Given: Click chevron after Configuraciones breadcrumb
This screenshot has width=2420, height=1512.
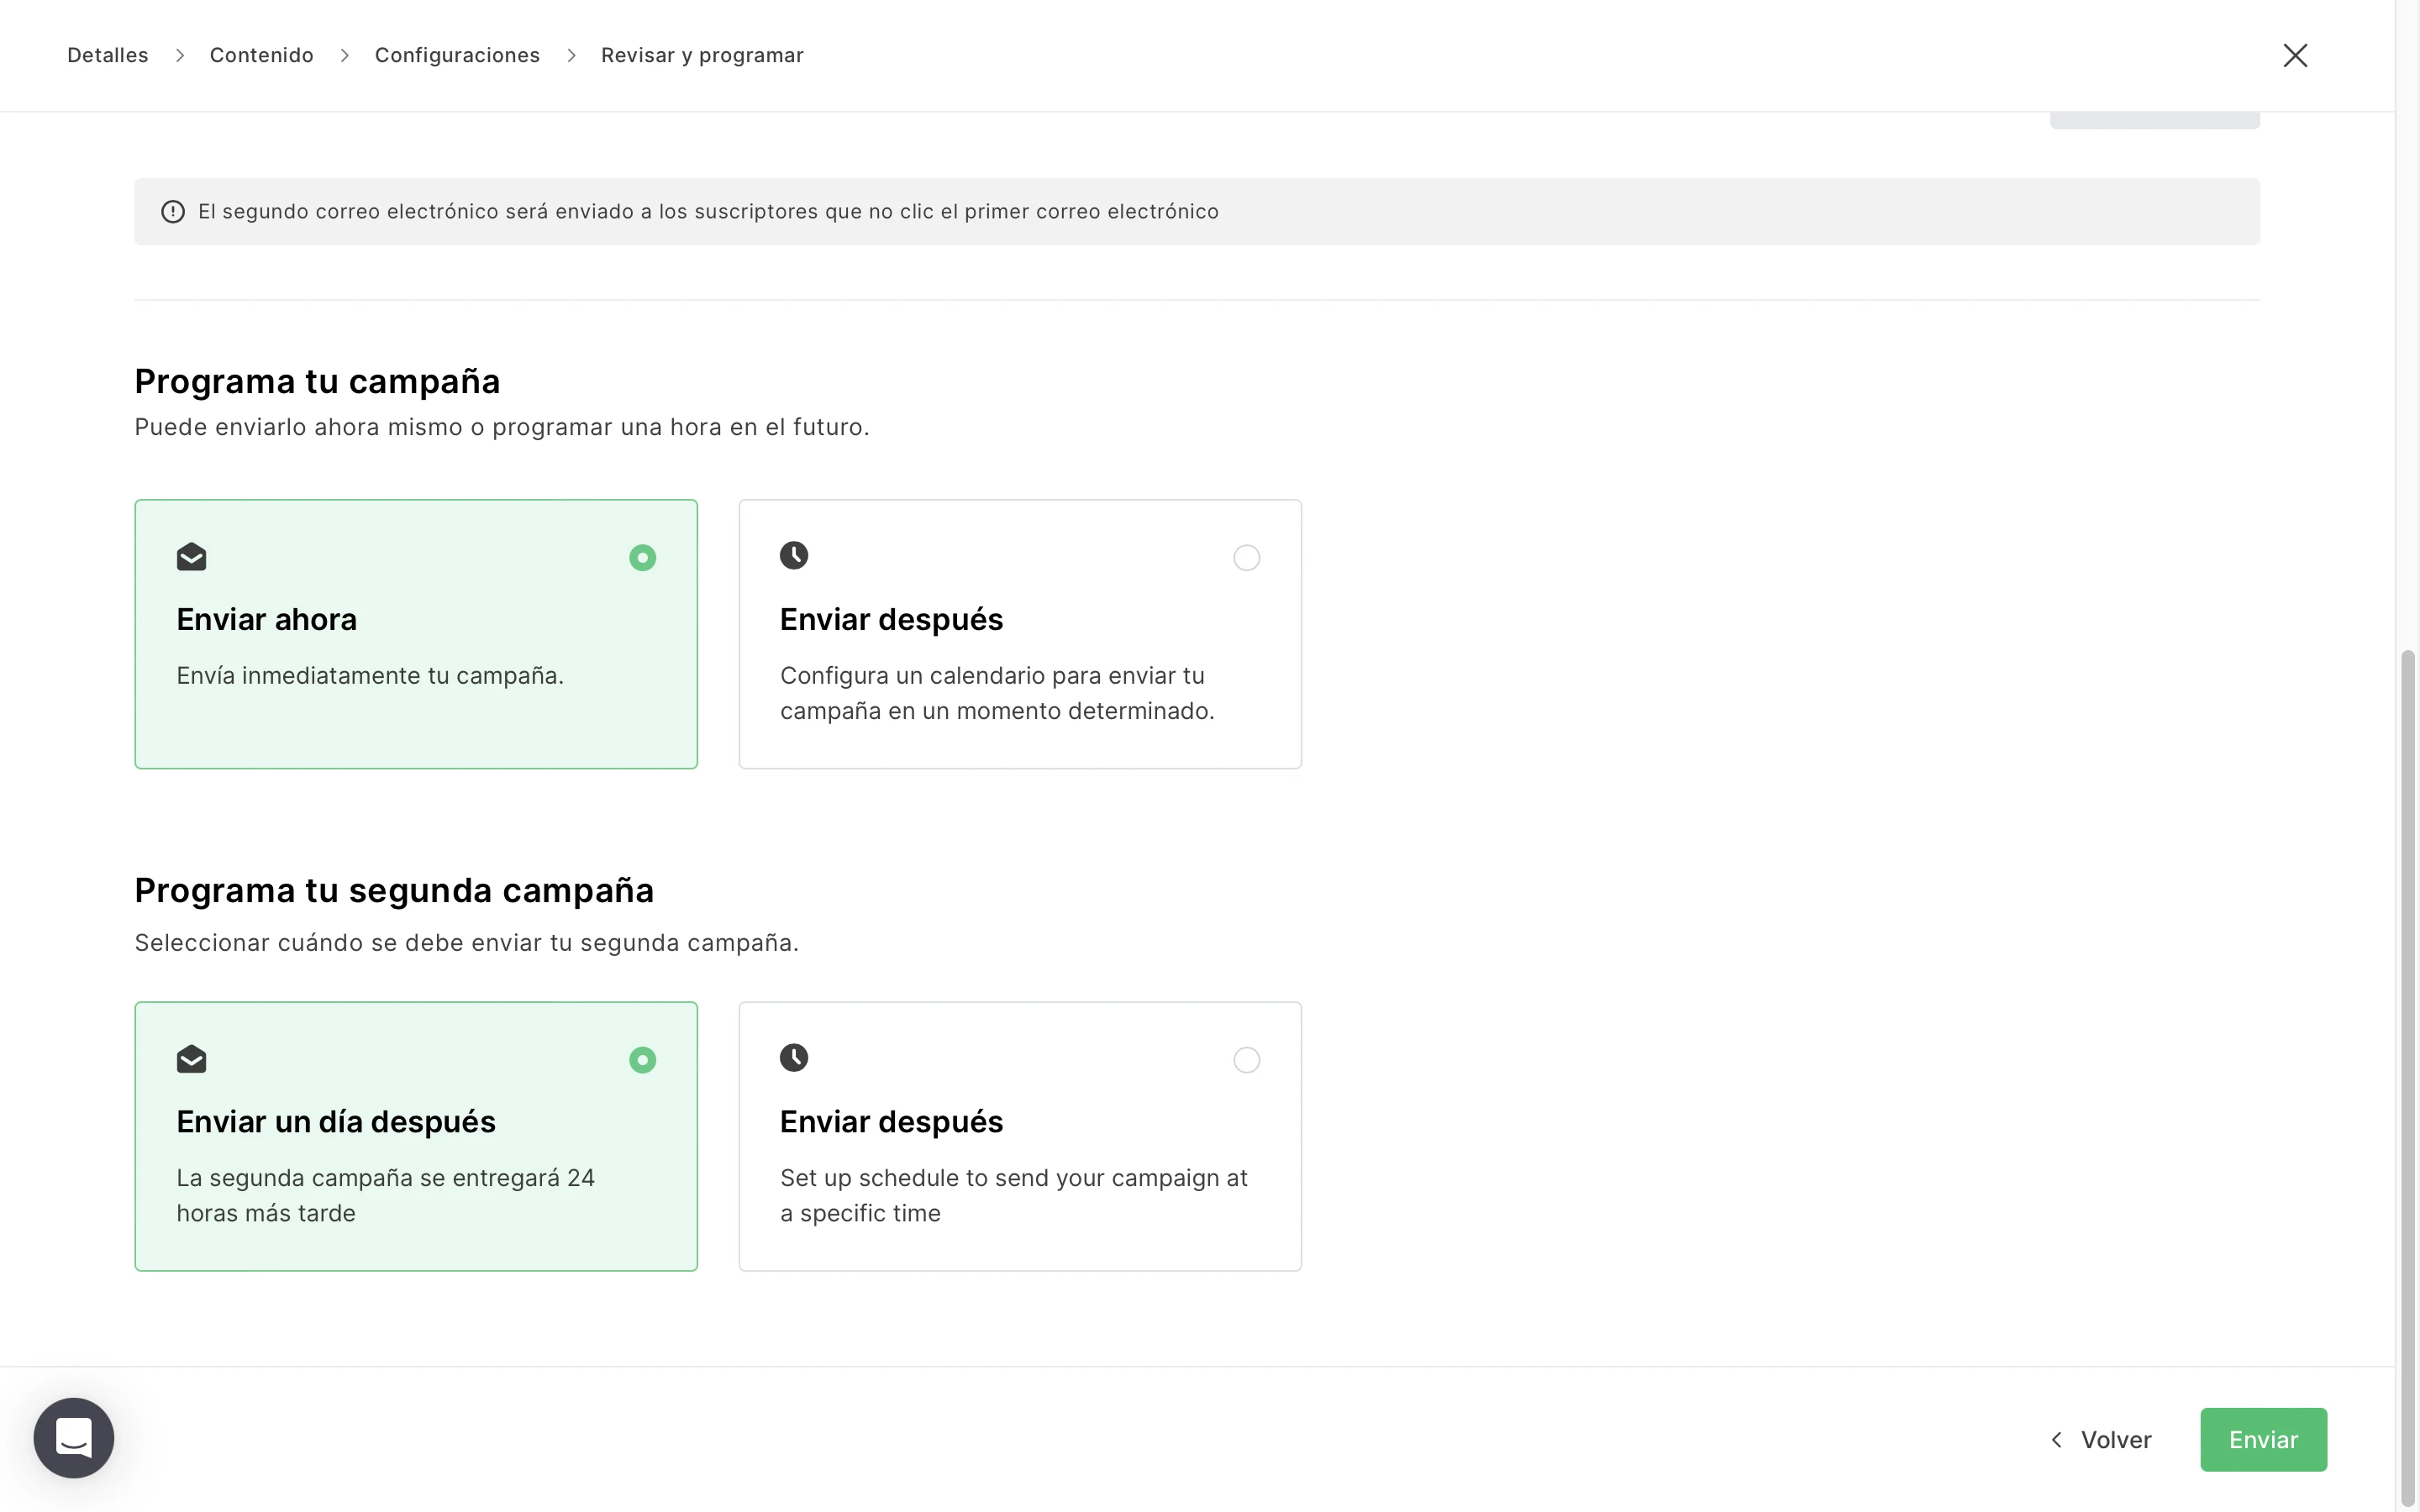Looking at the screenshot, I should 571,56.
